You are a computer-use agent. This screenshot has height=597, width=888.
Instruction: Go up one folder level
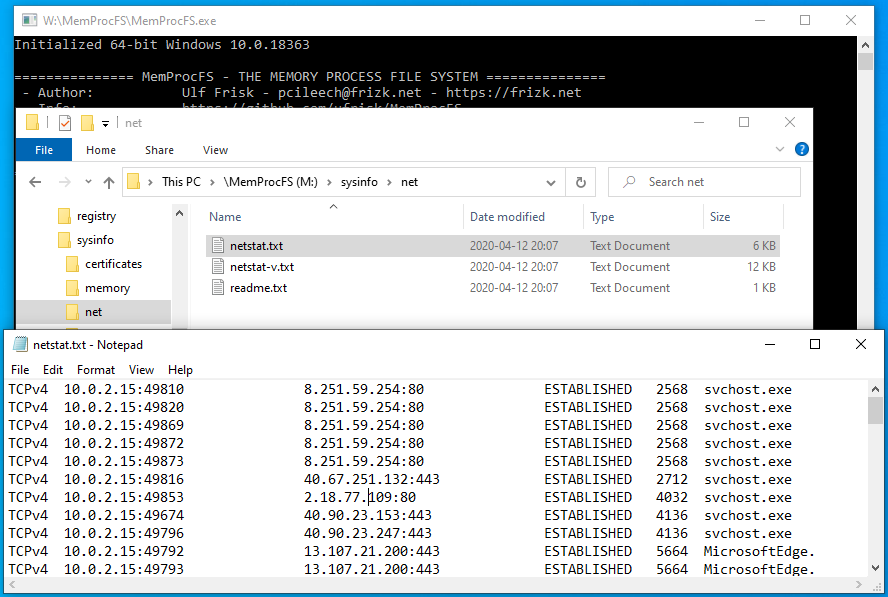(x=109, y=182)
